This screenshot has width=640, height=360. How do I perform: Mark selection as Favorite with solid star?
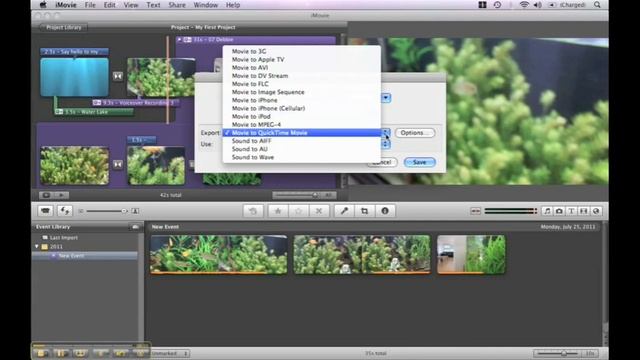coord(278,211)
